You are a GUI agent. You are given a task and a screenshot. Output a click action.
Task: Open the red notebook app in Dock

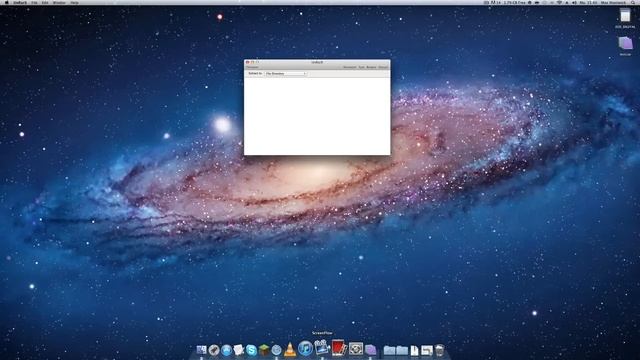339,348
